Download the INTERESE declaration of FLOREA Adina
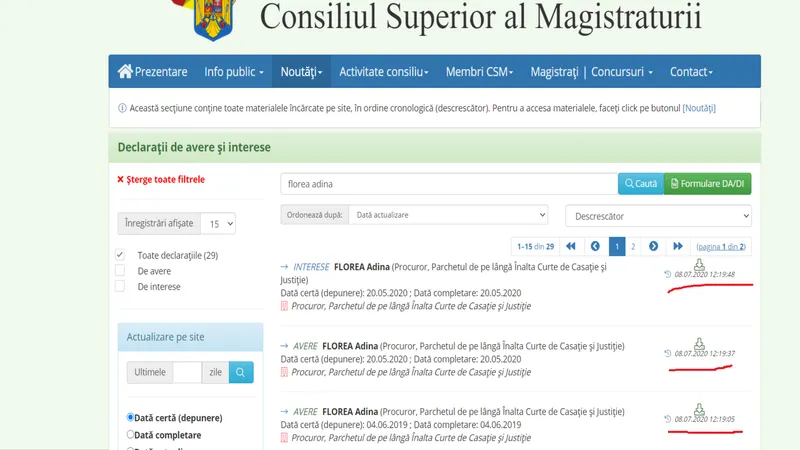Screen dimensions: 800x450 (699, 264)
